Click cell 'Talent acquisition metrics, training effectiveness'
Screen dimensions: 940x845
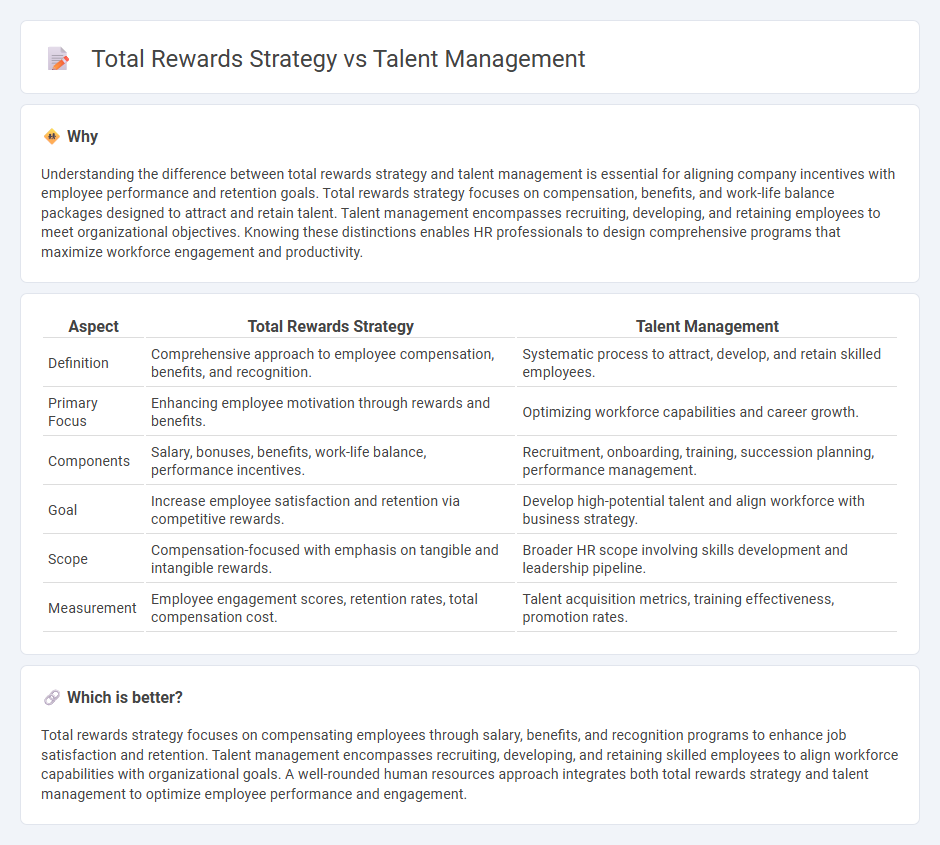(x=707, y=608)
